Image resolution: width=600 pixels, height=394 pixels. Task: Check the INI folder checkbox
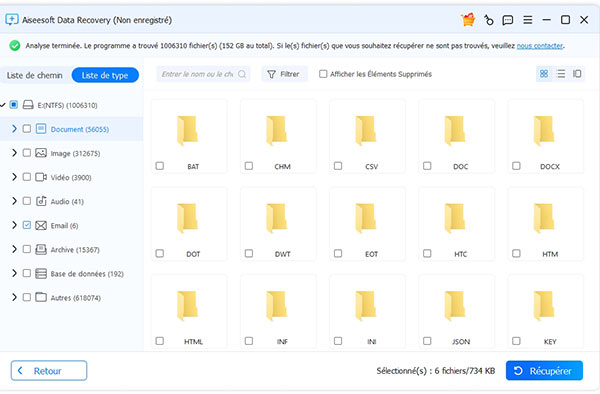338,340
